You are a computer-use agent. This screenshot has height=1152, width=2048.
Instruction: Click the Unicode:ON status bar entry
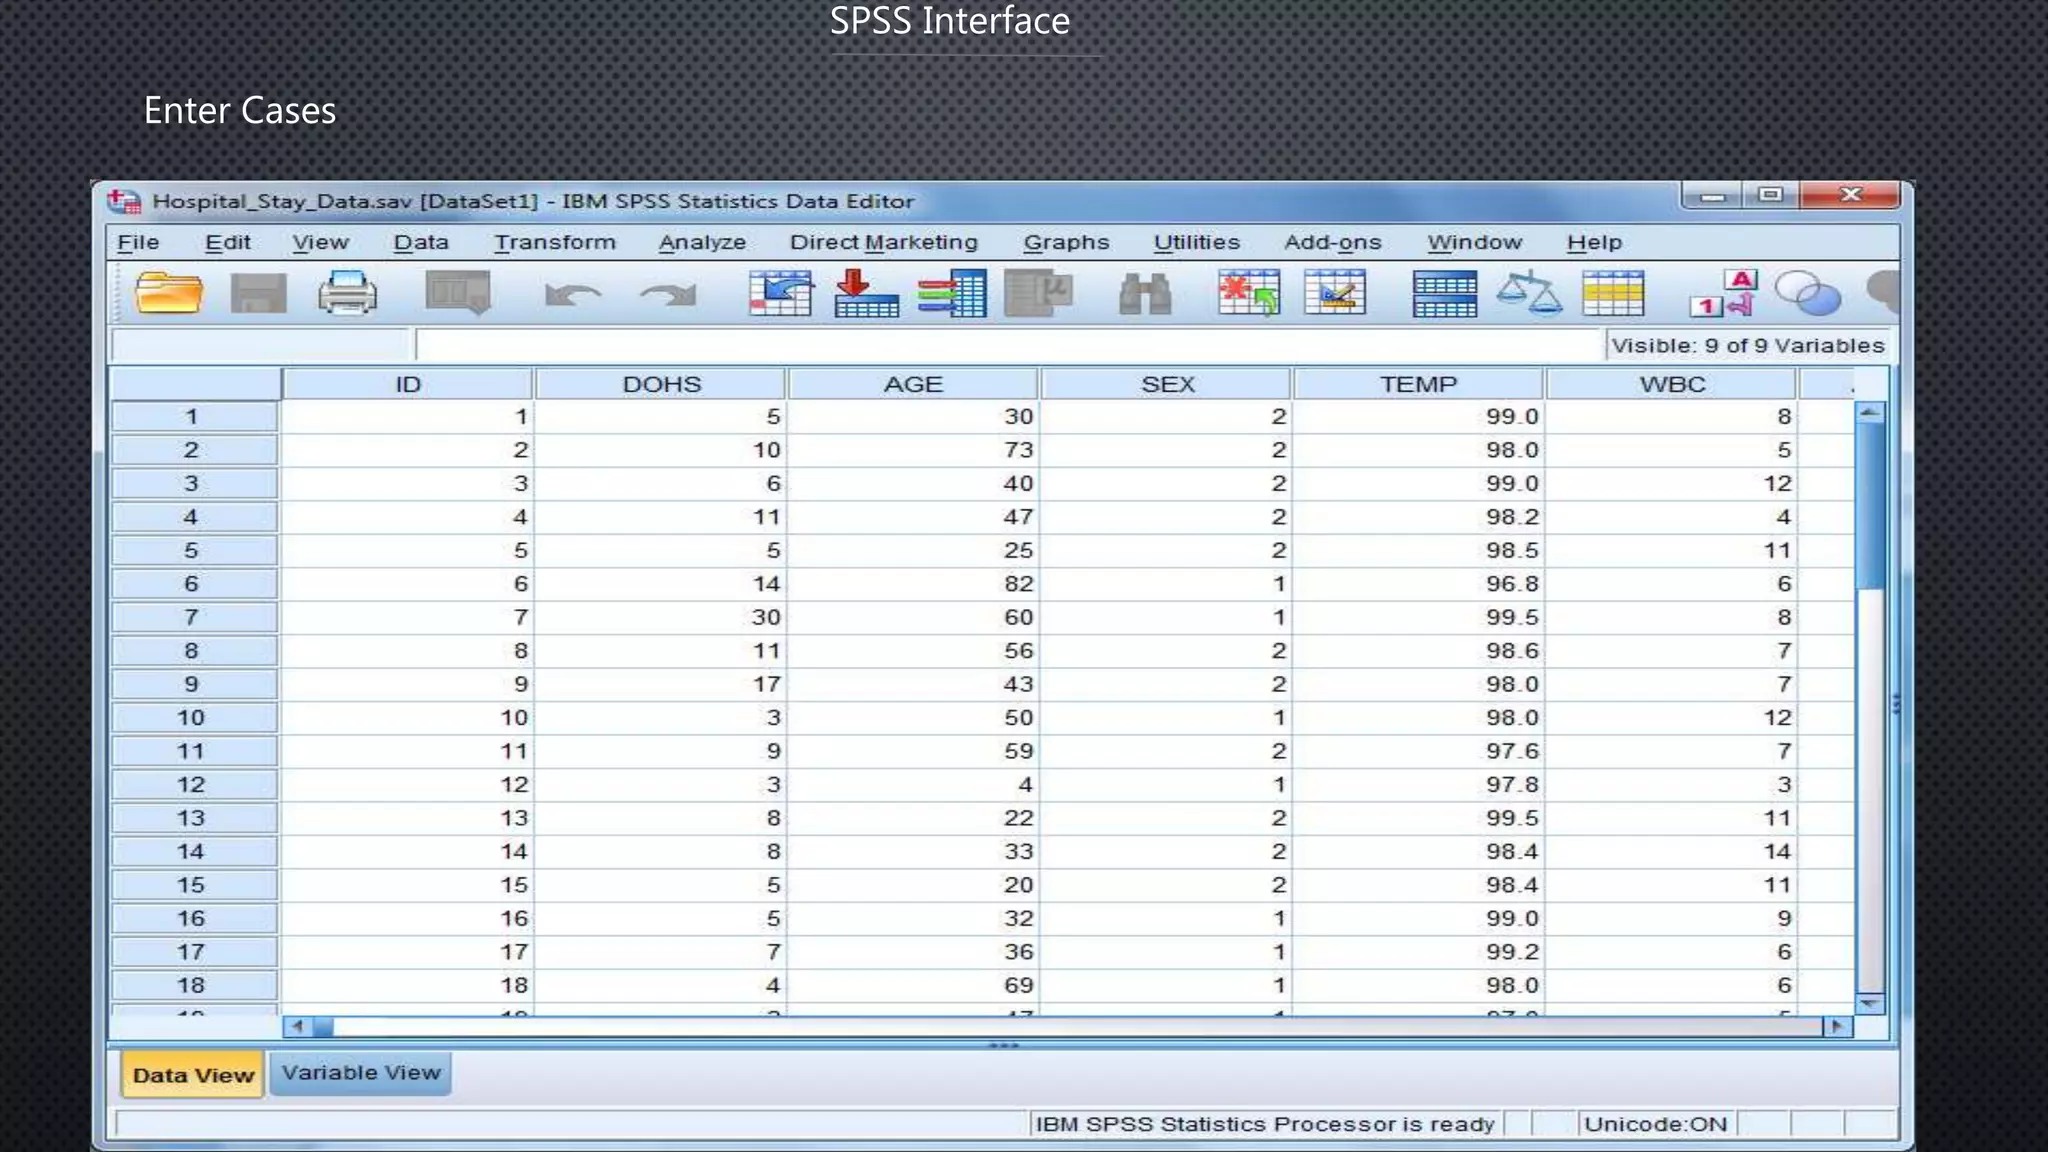[1656, 1124]
